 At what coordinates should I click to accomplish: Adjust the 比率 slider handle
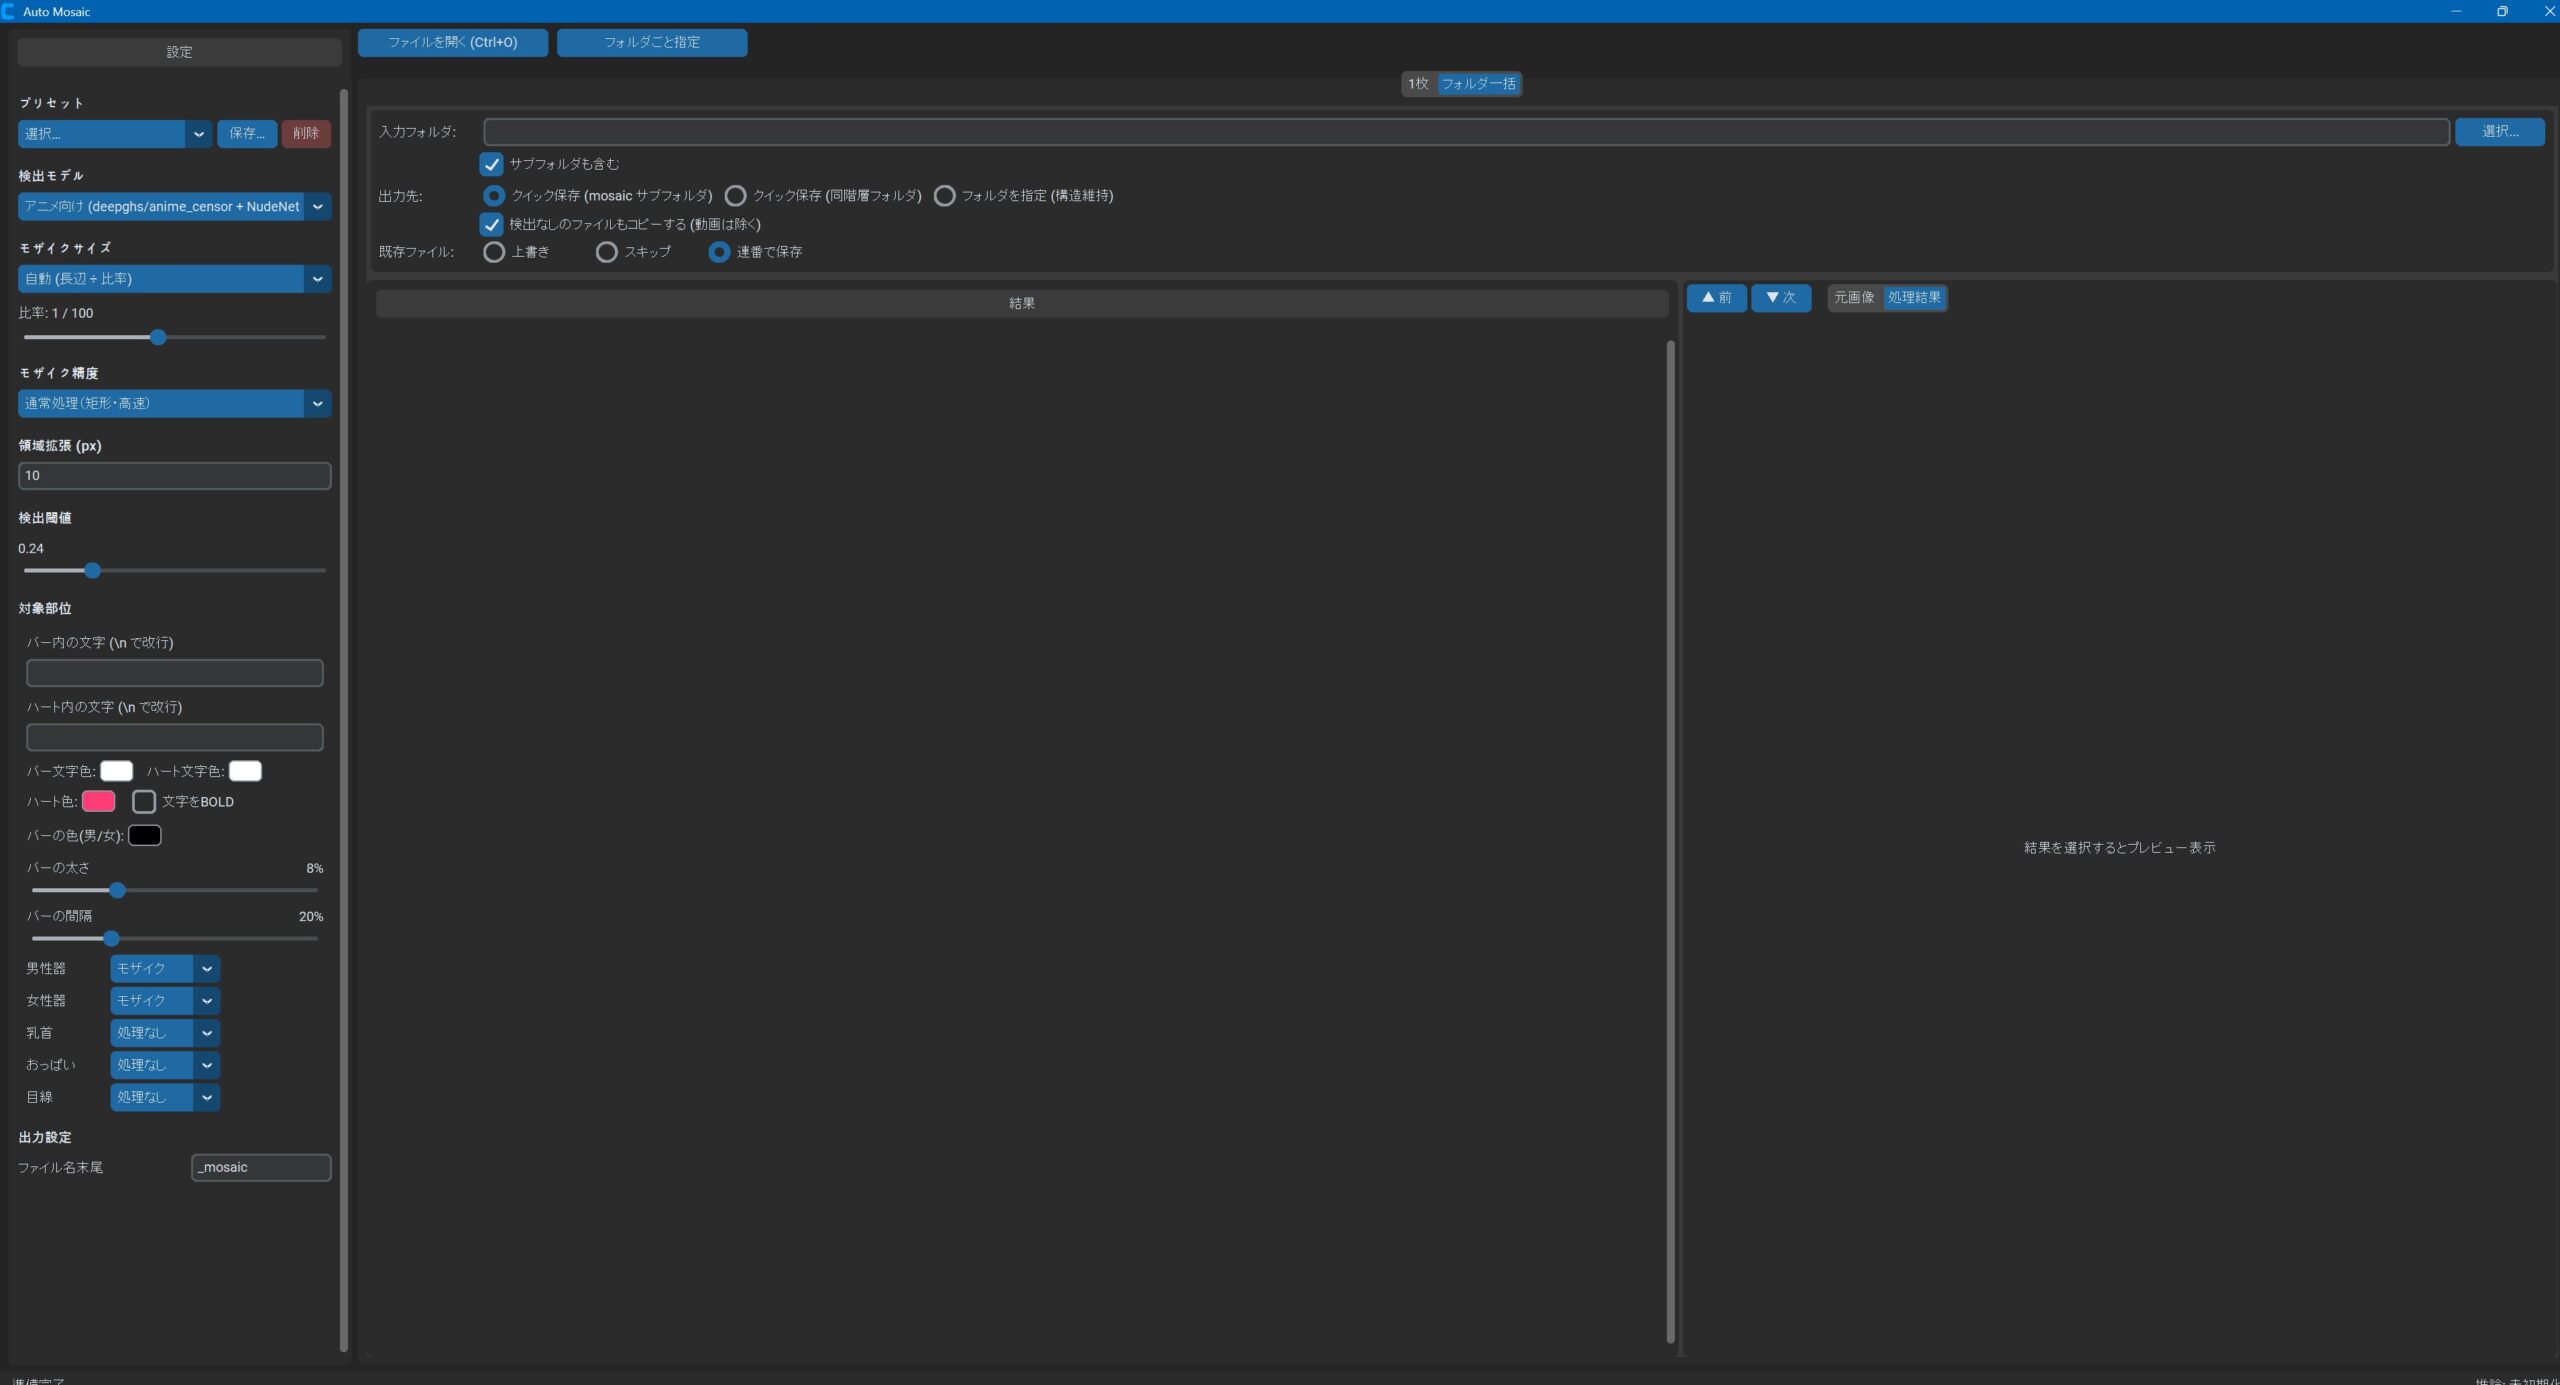[158, 338]
